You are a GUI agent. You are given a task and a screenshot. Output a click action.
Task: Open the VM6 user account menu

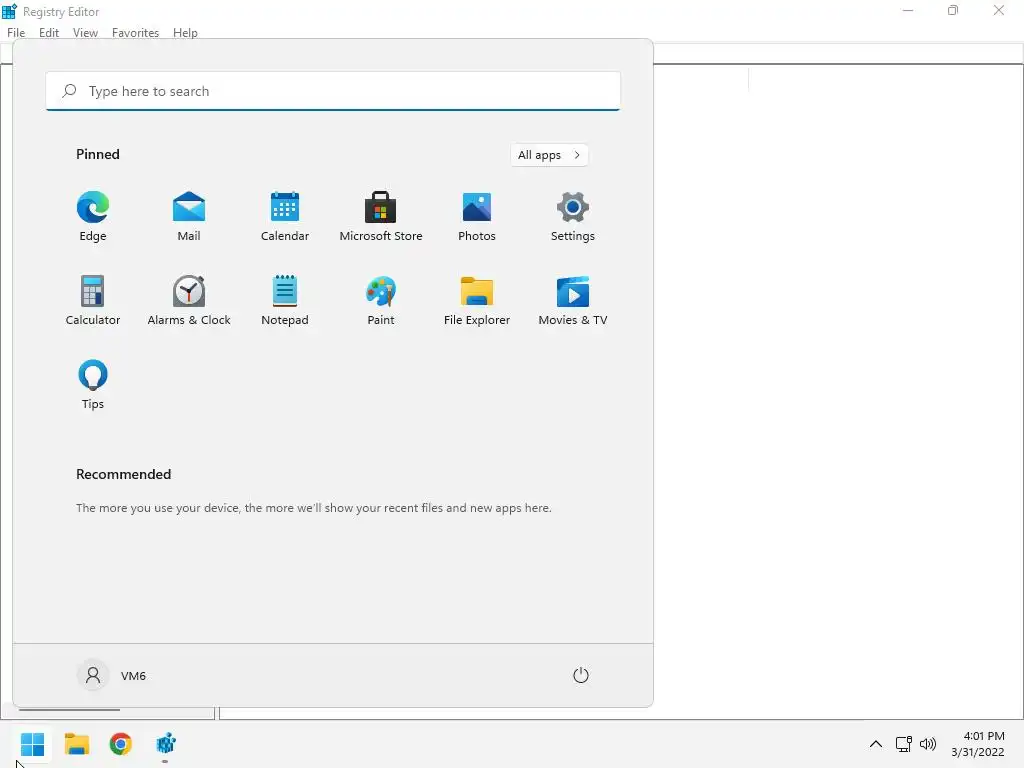(x=112, y=675)
